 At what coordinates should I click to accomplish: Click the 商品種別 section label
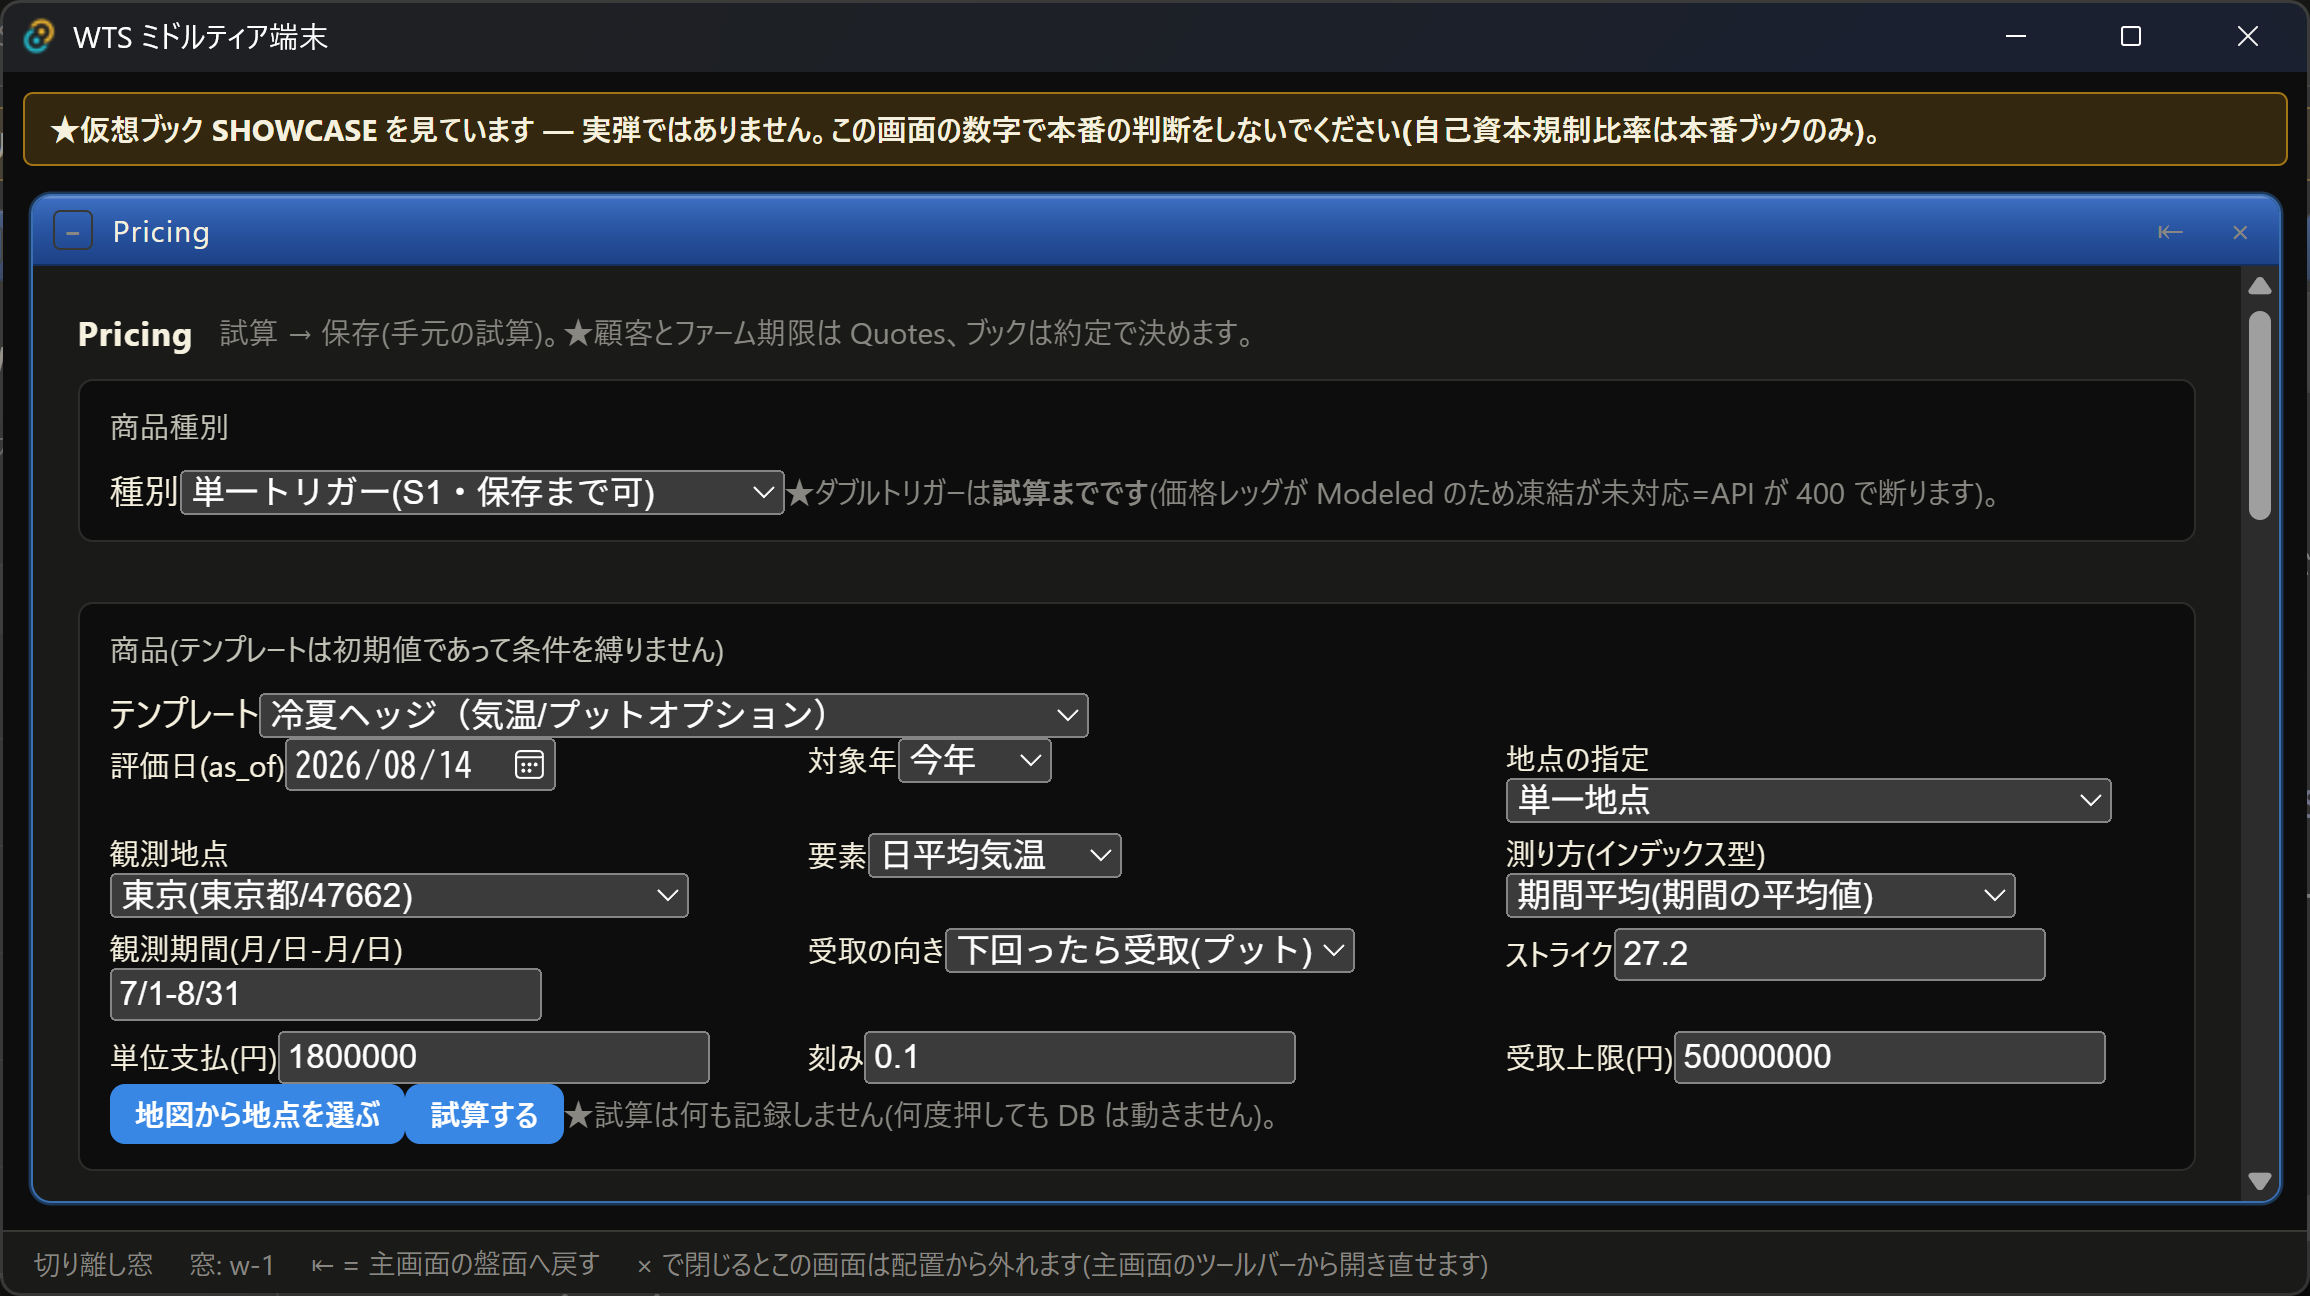[169, 427]
